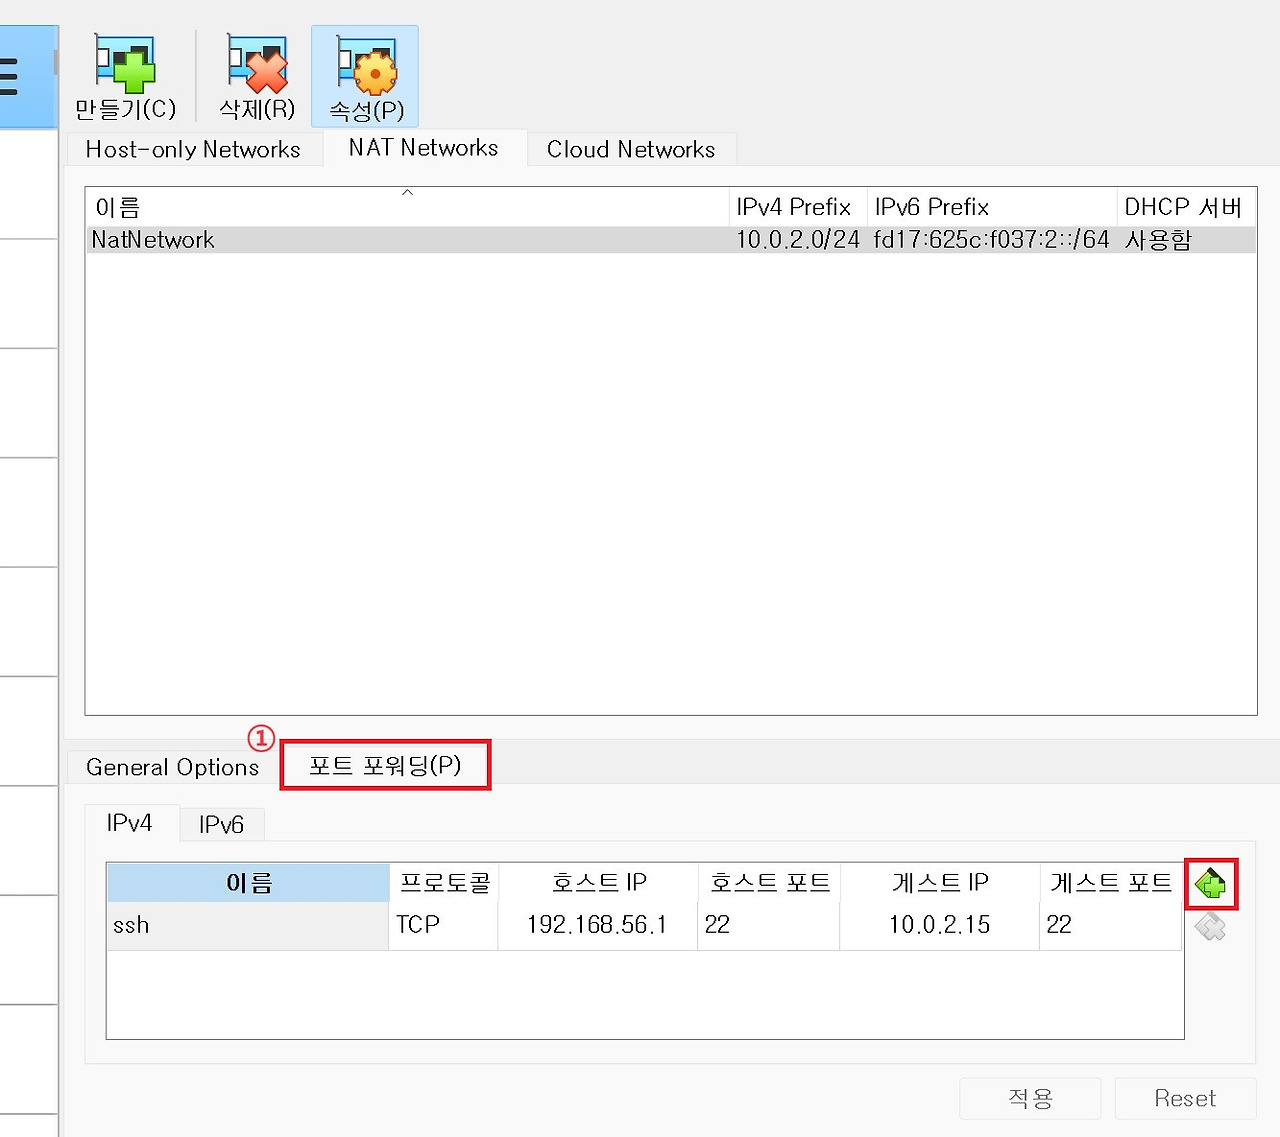
Task: Add a new port forwarding rule
Action: click(1211, 883)
